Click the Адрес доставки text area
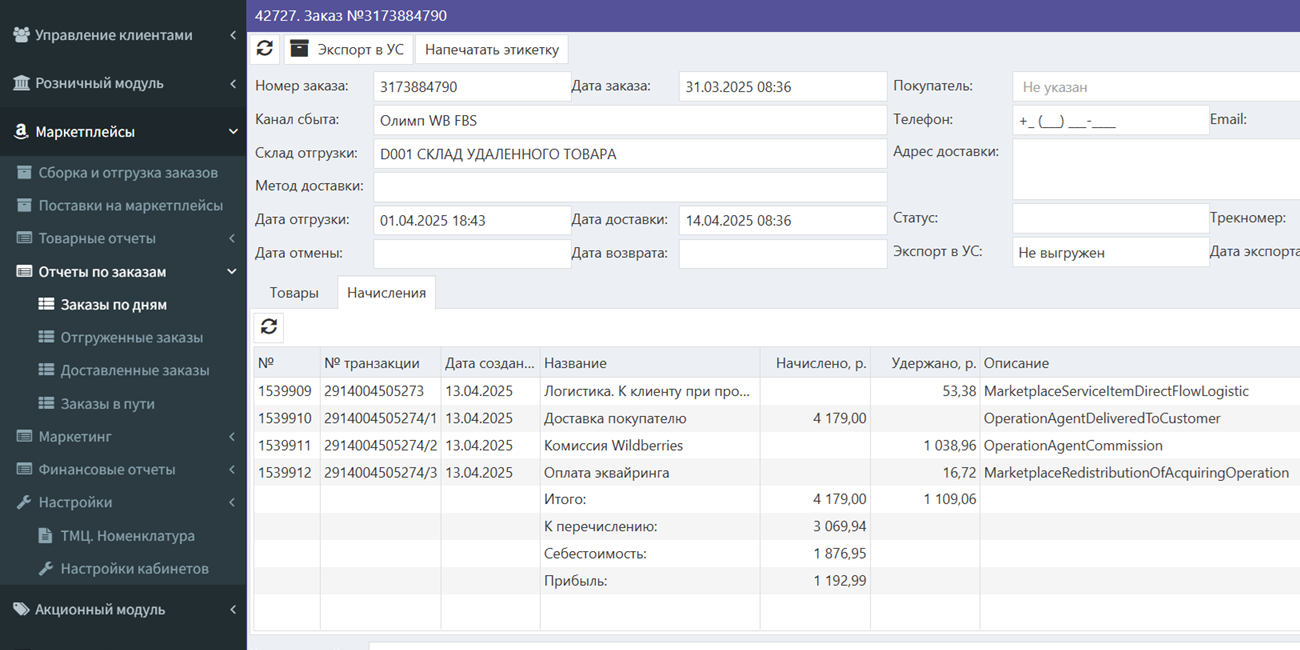 1156,169
